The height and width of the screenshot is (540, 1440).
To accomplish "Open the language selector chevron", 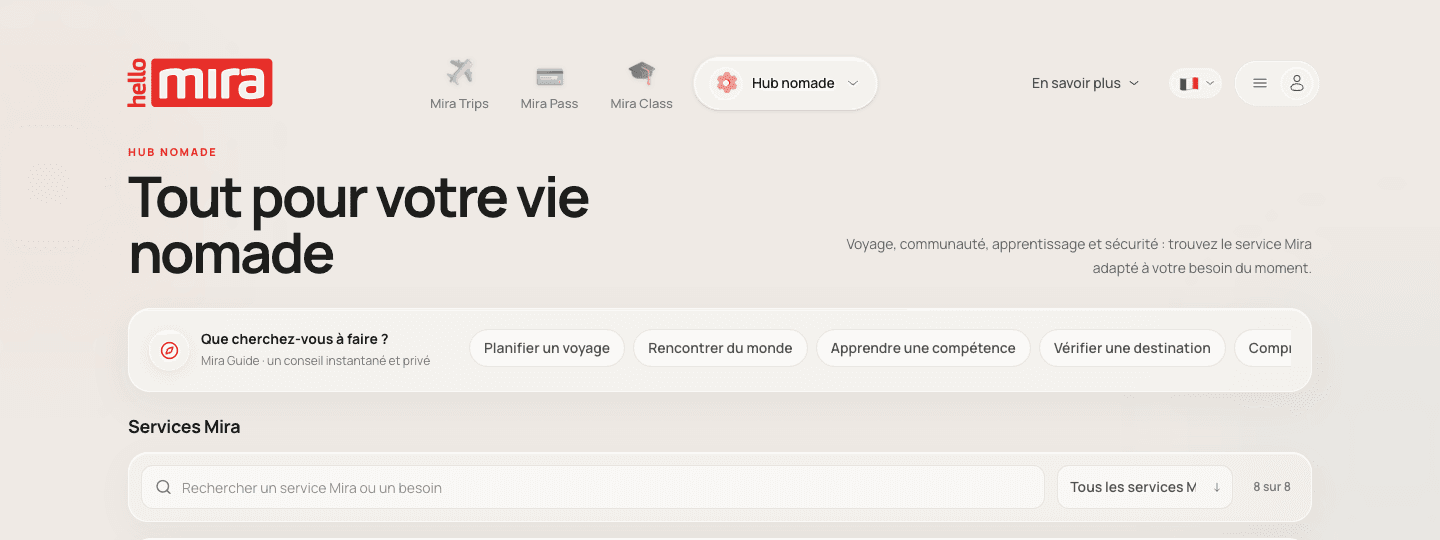I will pyautogui.click(x=1211, y=84).
